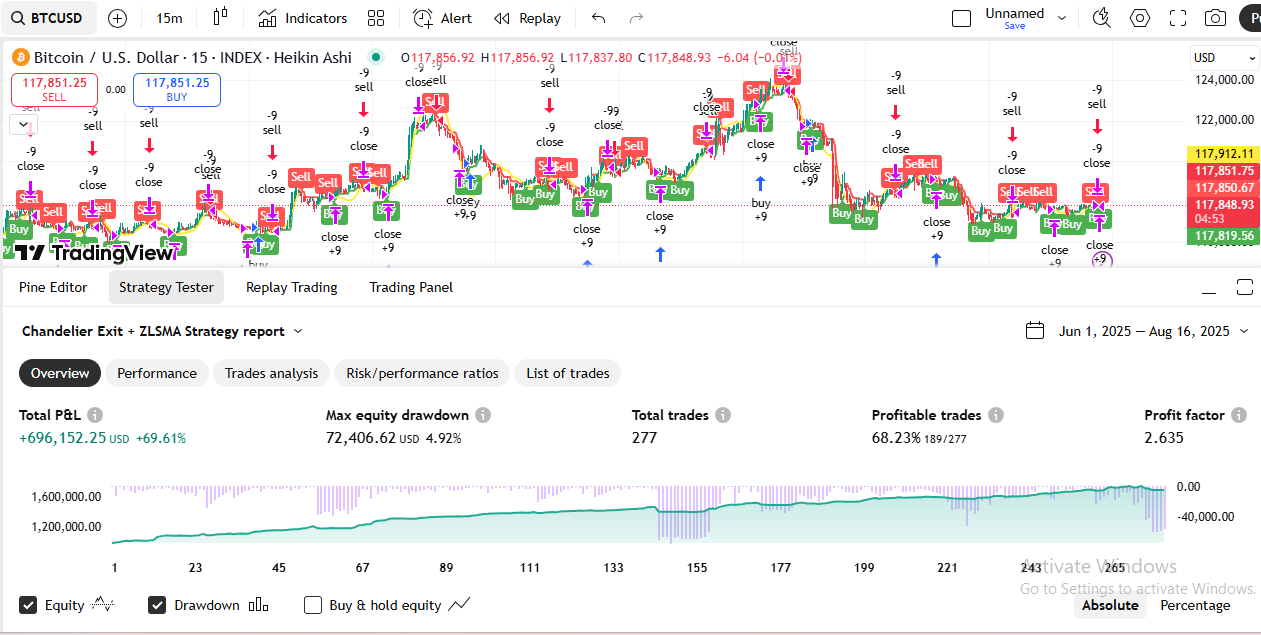Open the candle chart type selector
Screen dimensions: 1261x635
pos(221,18)
